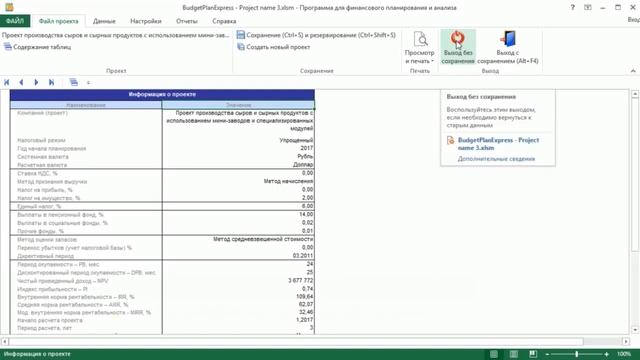Click the vertical scrollbar down arrow
The height and width of the screenshot is (360, 640).
[x=635, y=329]
